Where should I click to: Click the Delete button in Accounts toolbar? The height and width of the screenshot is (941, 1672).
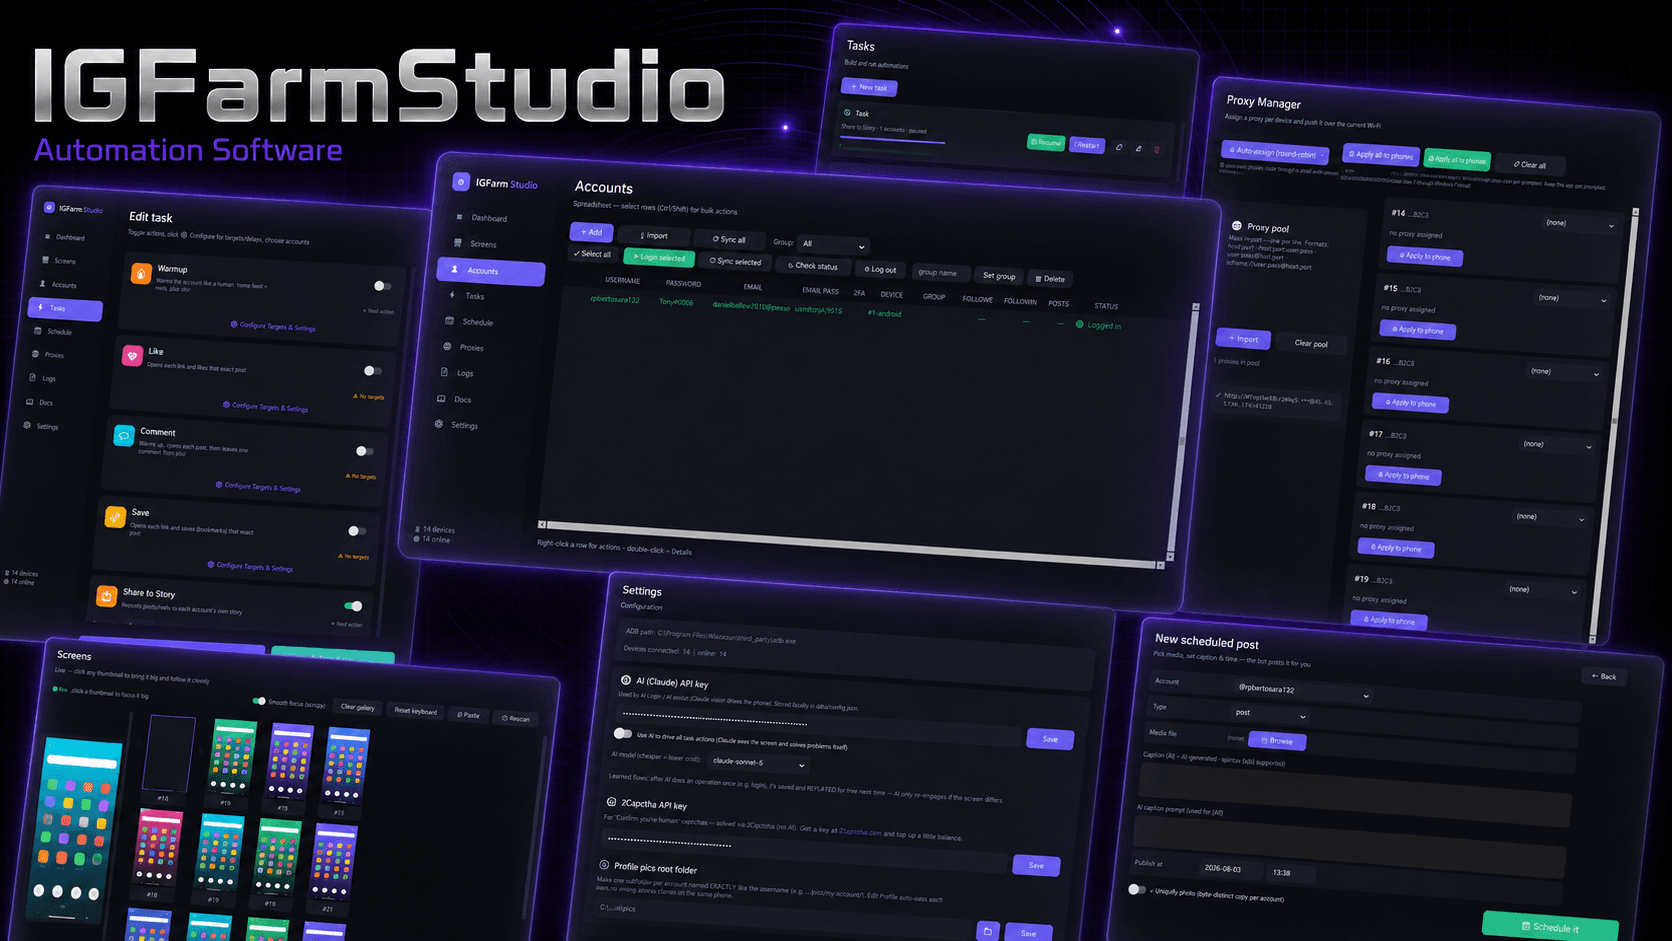click(1050, 279)
